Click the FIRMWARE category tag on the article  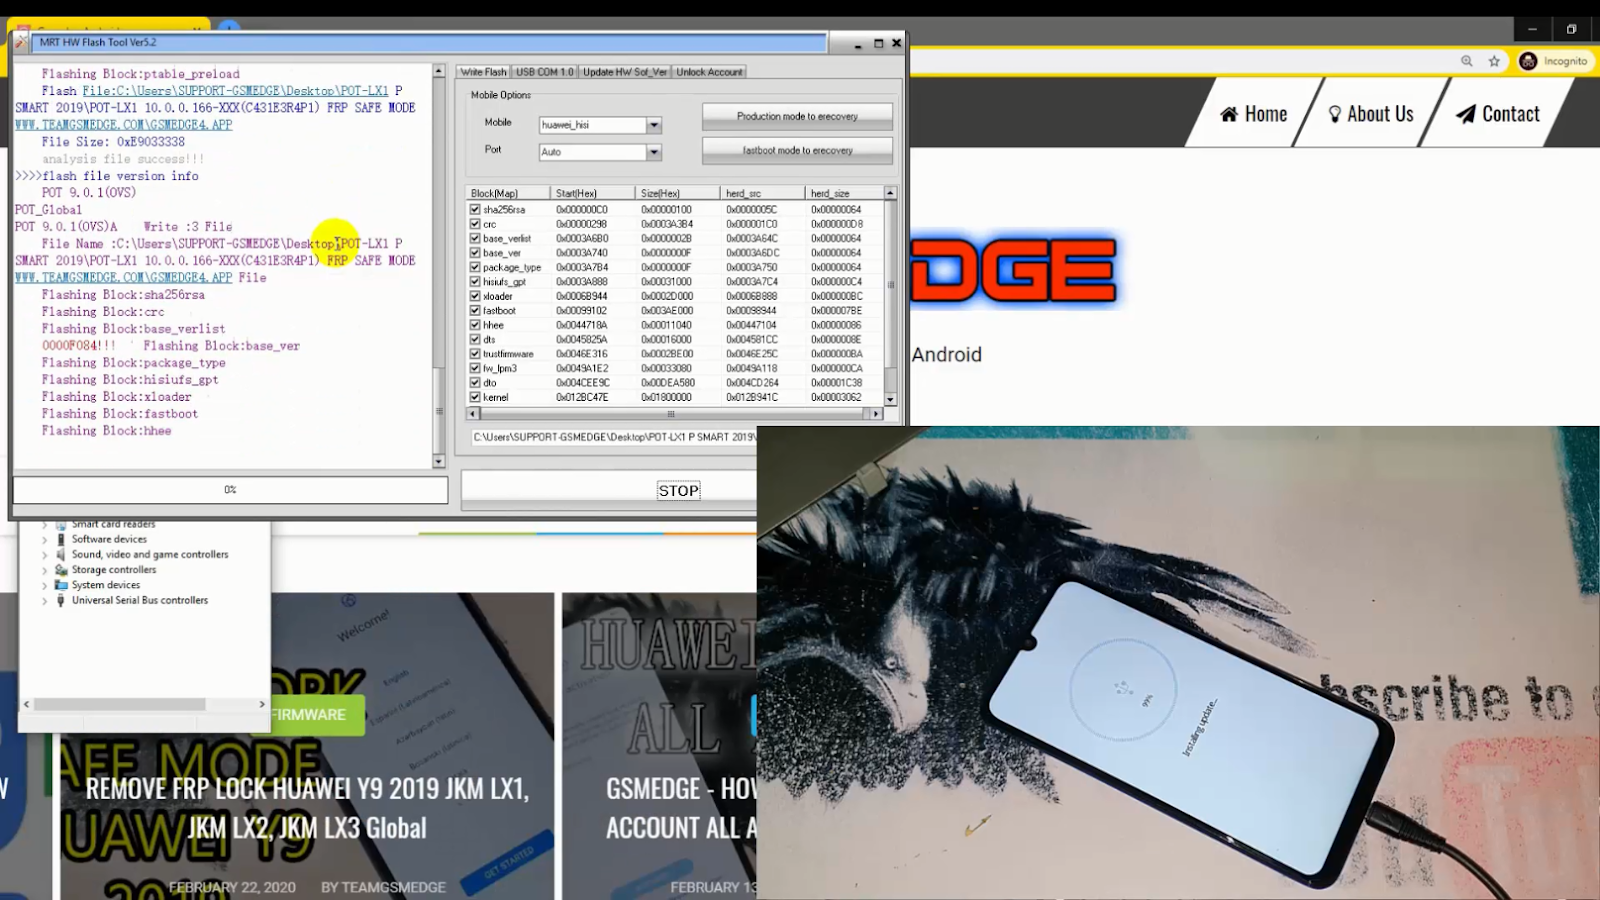pos(308,715)
